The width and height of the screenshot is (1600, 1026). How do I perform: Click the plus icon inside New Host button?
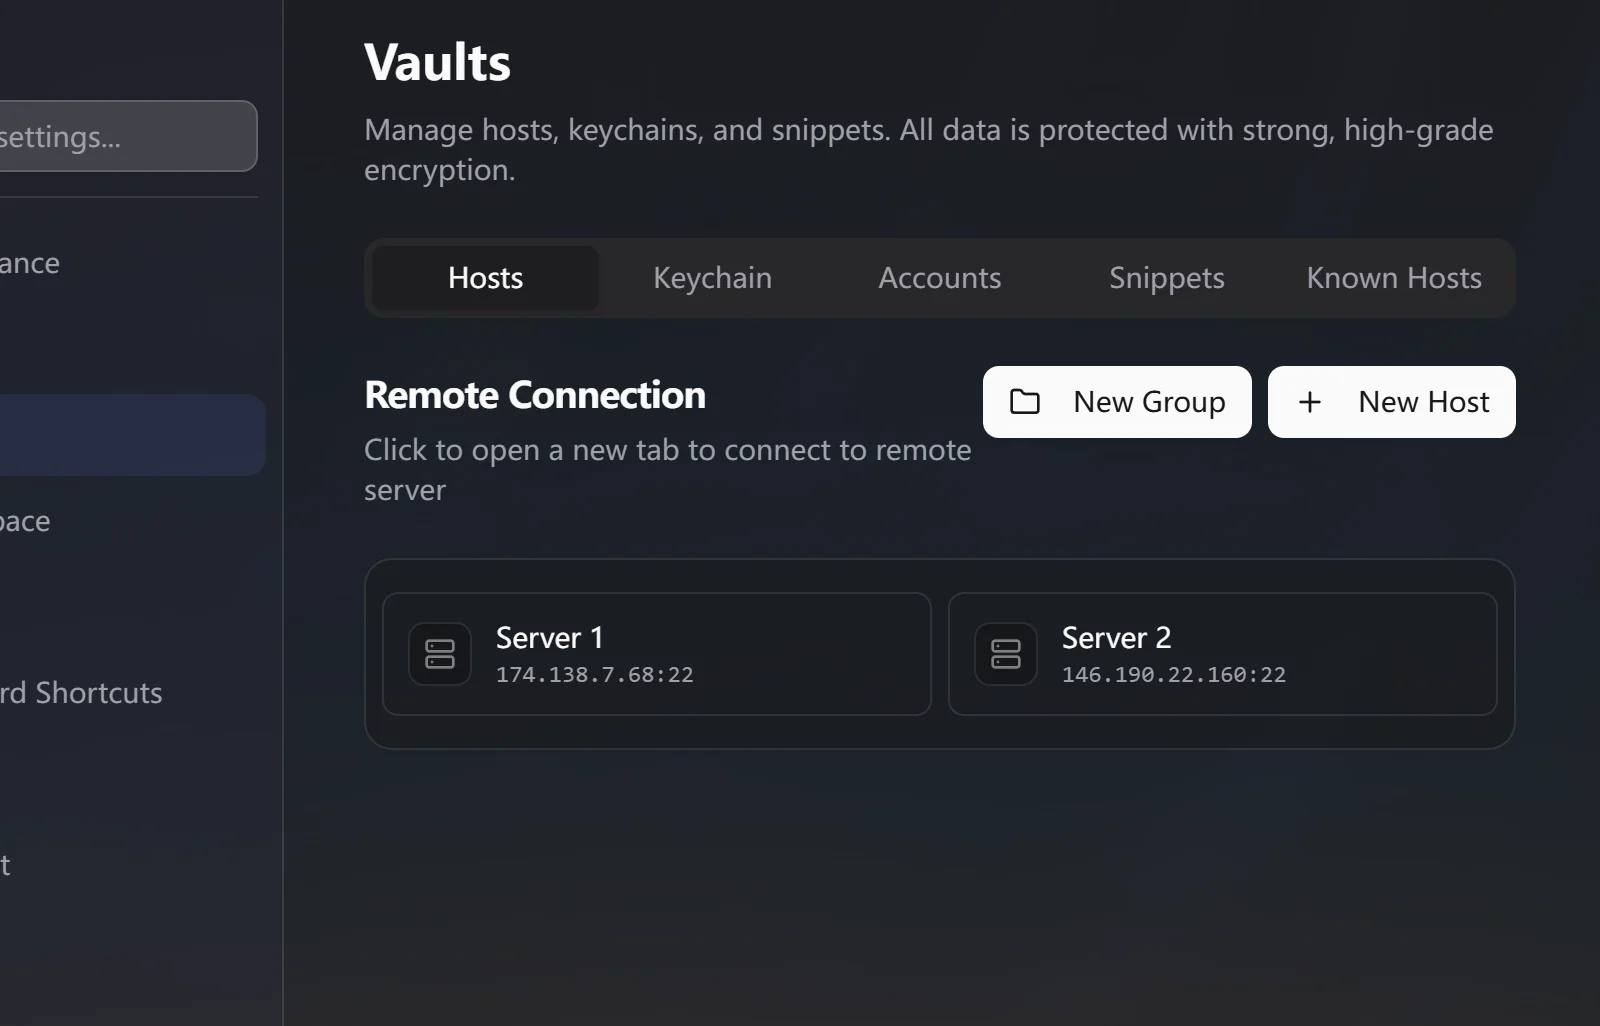coord(1309,401)
